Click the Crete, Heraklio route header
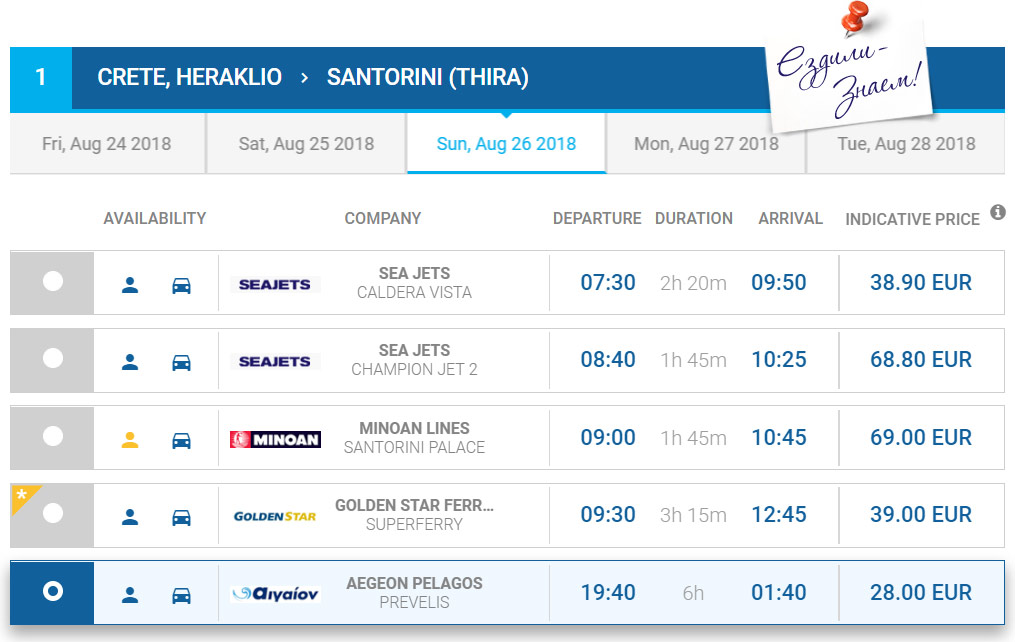The height and width of the screenshot is (642, 1015). tap(190, 77)
